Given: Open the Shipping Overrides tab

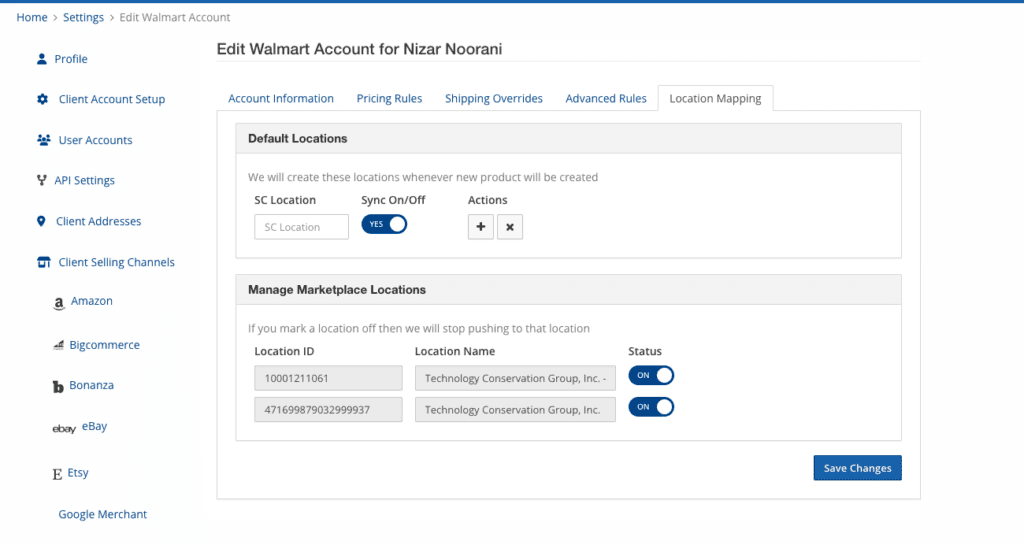Looking at the screenshot, I should pyautogui.click(x=493, y=99).
